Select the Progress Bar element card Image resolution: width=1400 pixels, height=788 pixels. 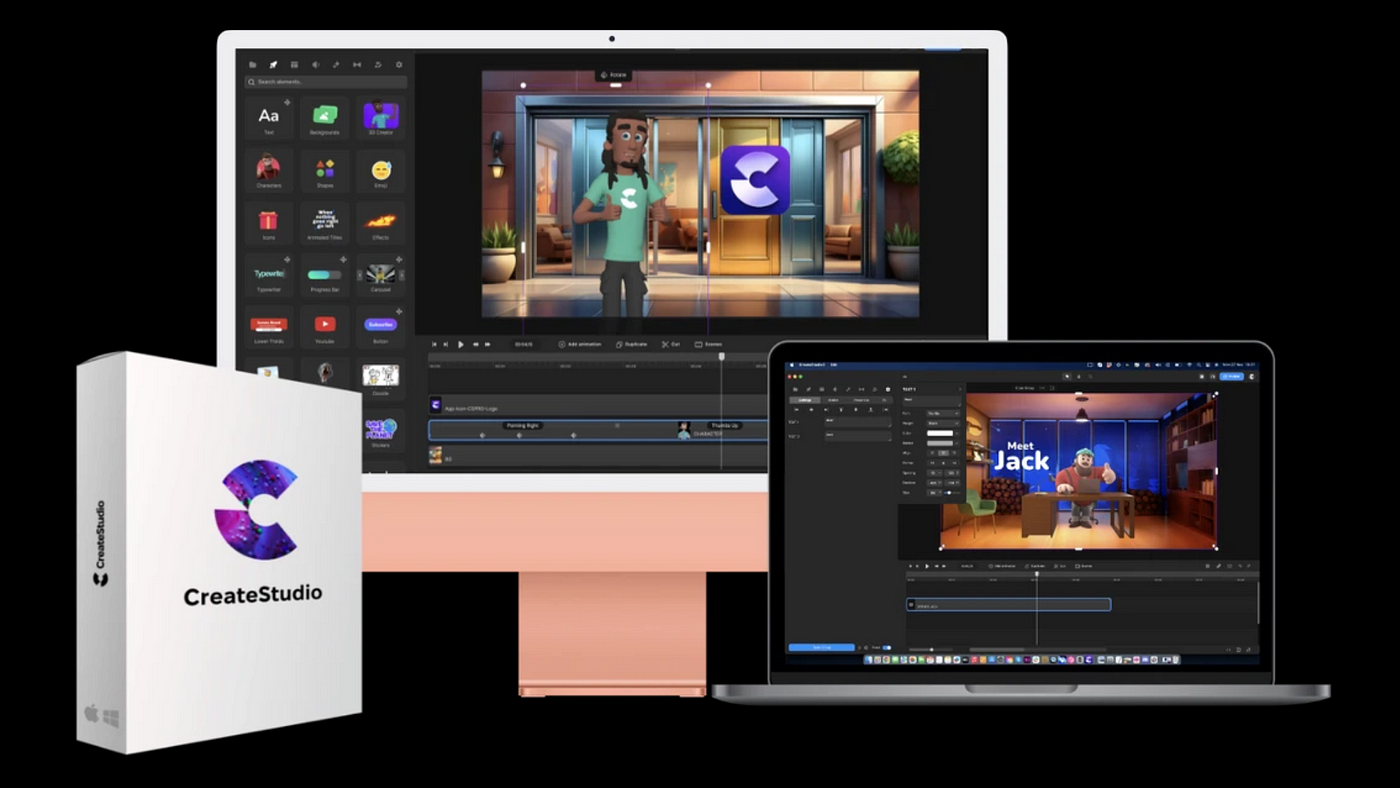[x=325, y=275]
